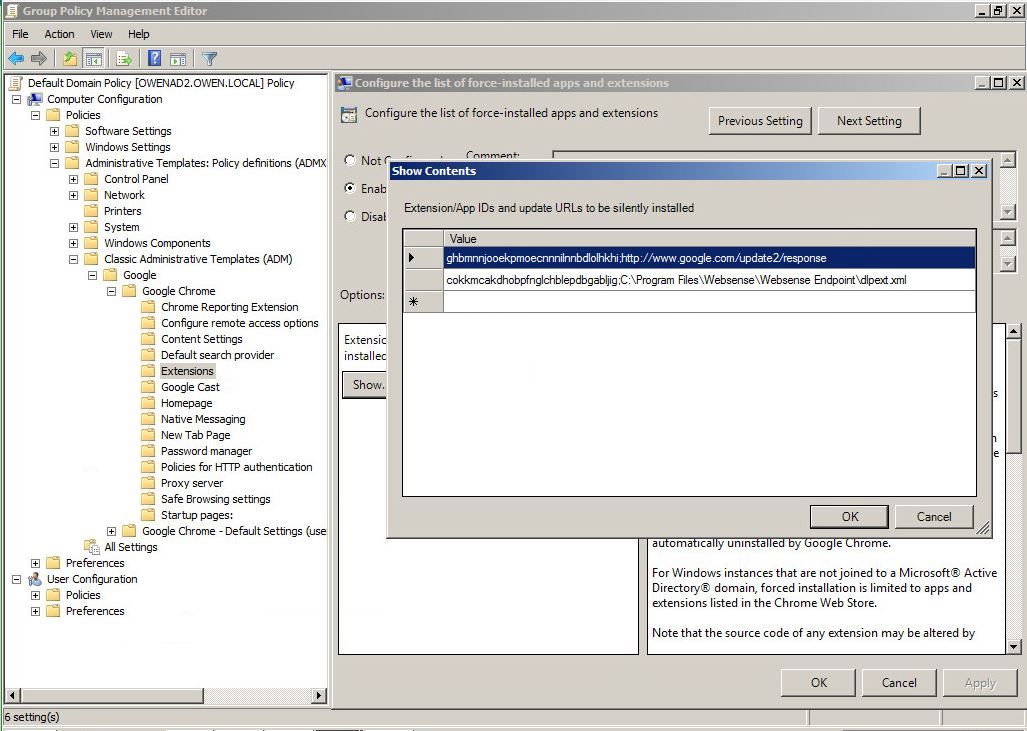This screenshot has height=731, width=1027.
Task: Click the empty Value row marked with asterisk
Action: 700,301
